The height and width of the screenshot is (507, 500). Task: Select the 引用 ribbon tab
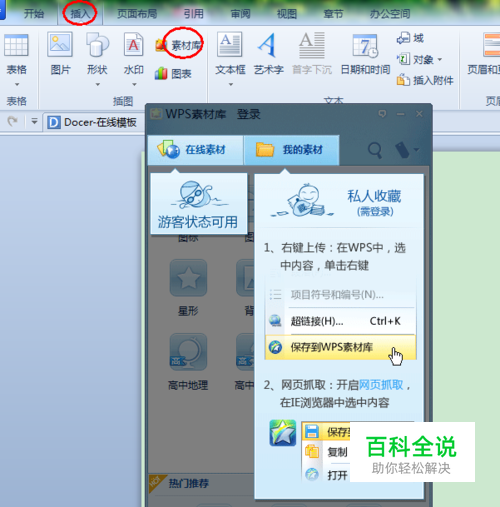point(194,14)
